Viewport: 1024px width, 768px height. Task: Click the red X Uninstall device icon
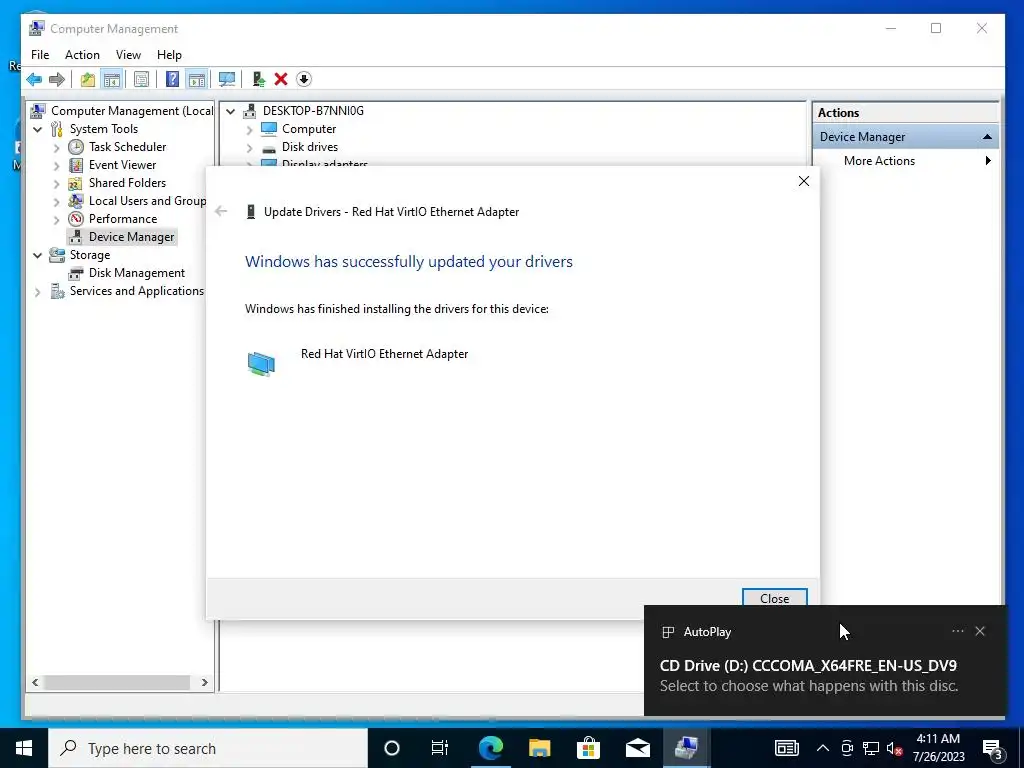281,80
